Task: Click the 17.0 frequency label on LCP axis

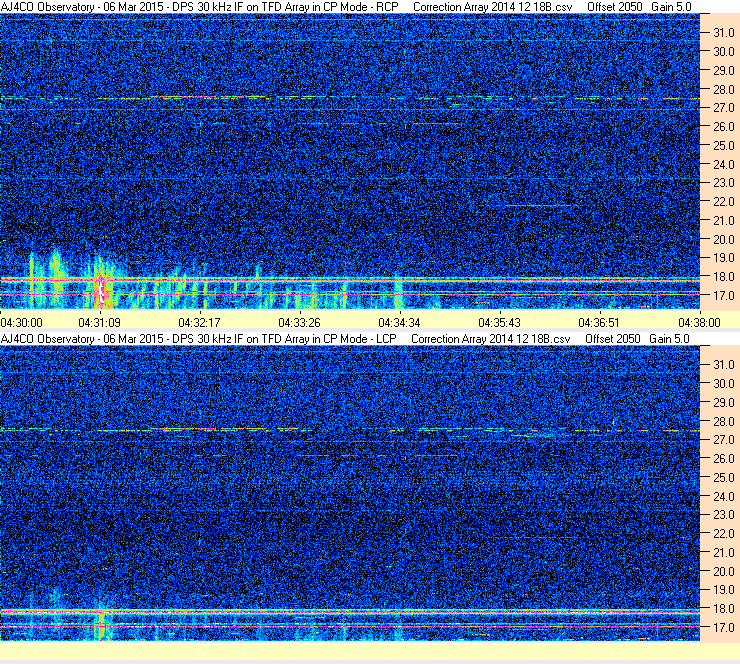Action: click(x=723, y=628)
